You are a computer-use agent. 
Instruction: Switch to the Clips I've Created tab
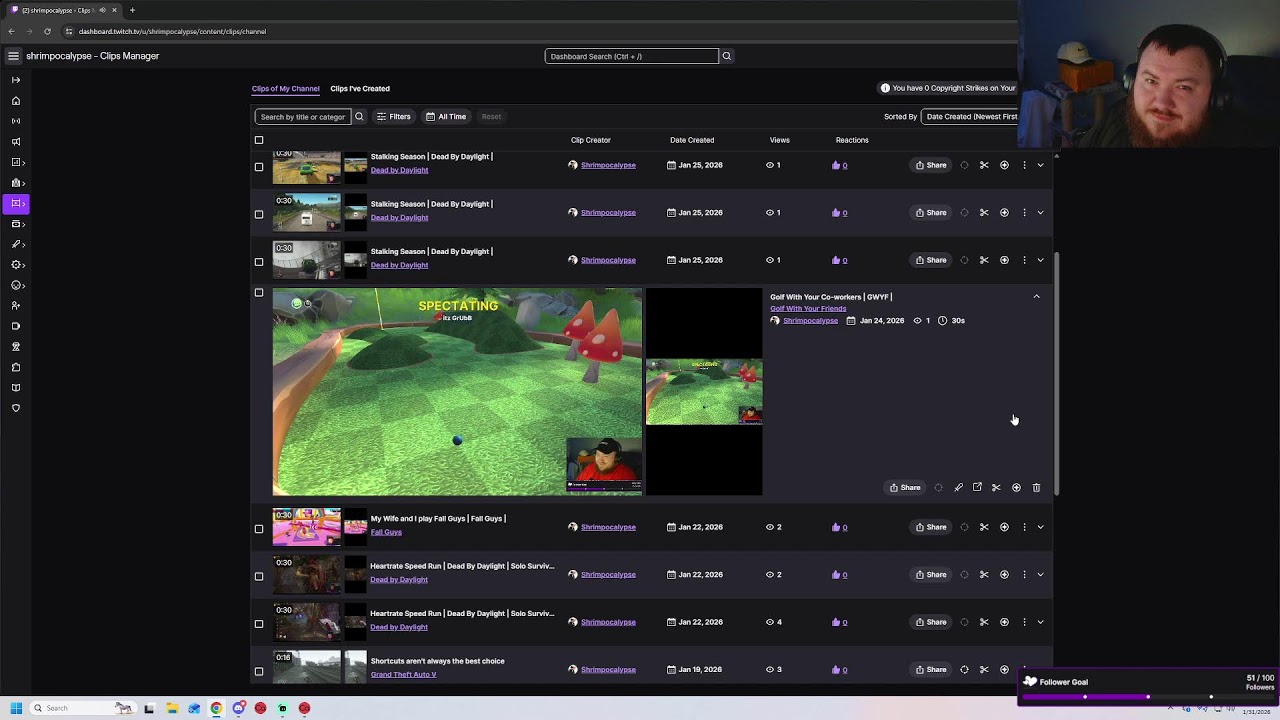click(x=360, y=89)
